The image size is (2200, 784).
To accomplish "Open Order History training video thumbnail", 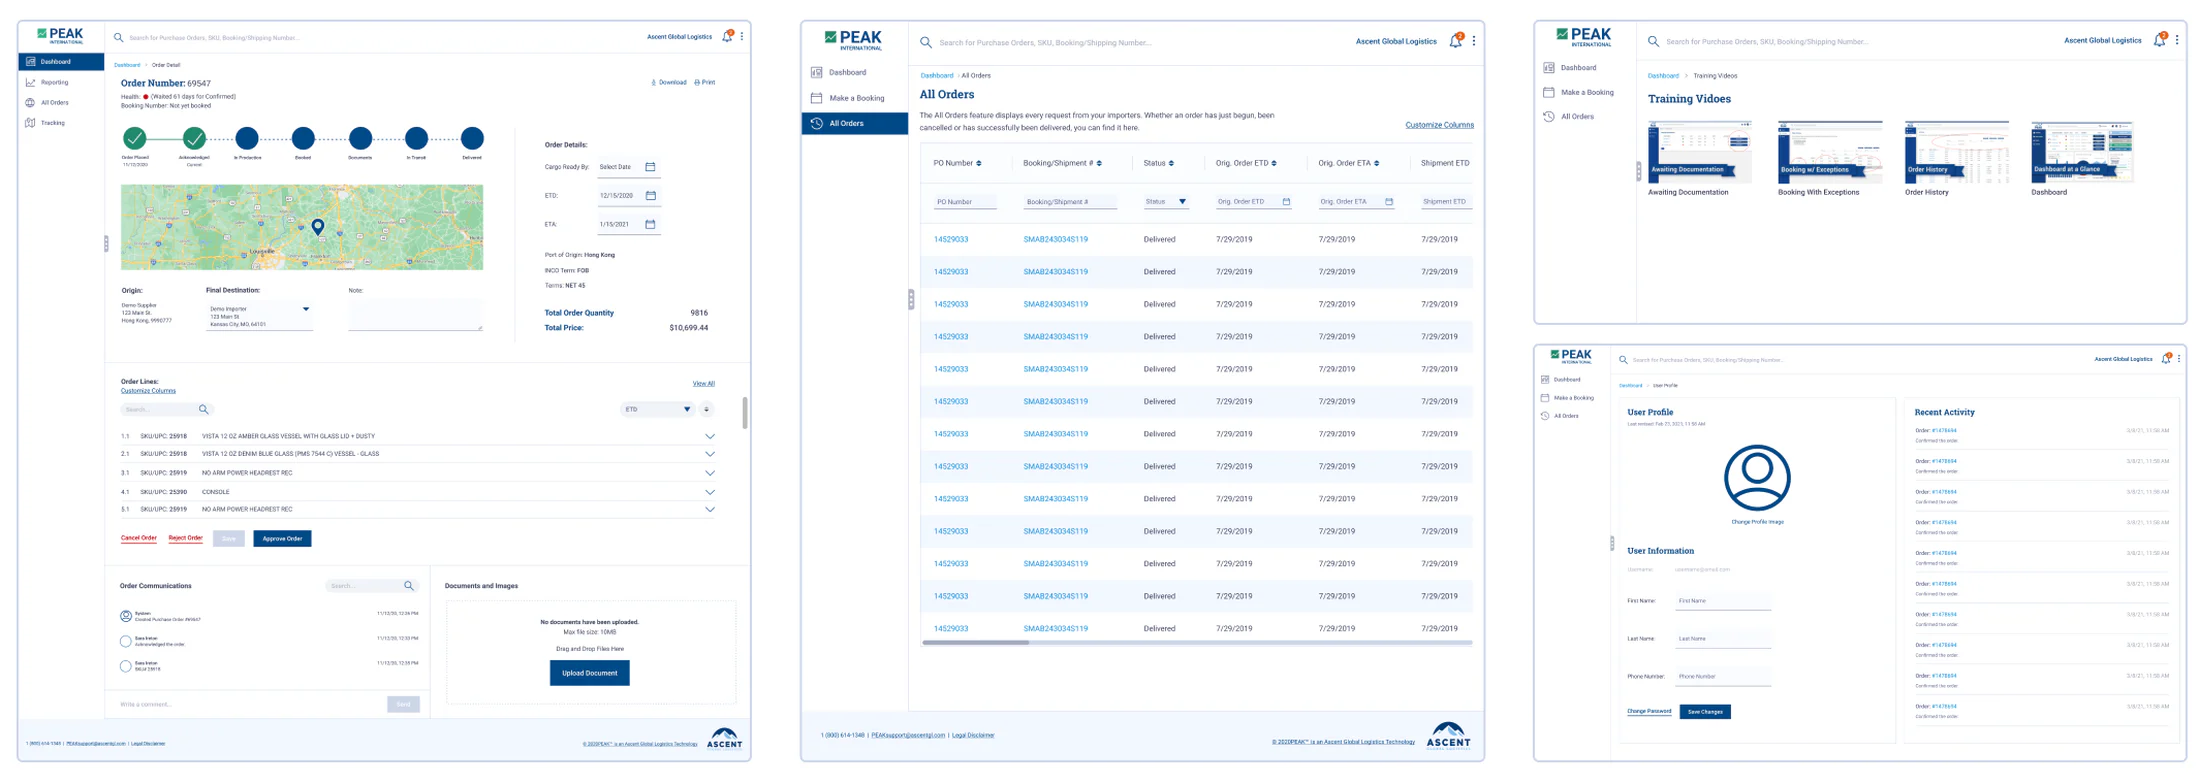I will pyautogui.click(x=1957, y=152).
